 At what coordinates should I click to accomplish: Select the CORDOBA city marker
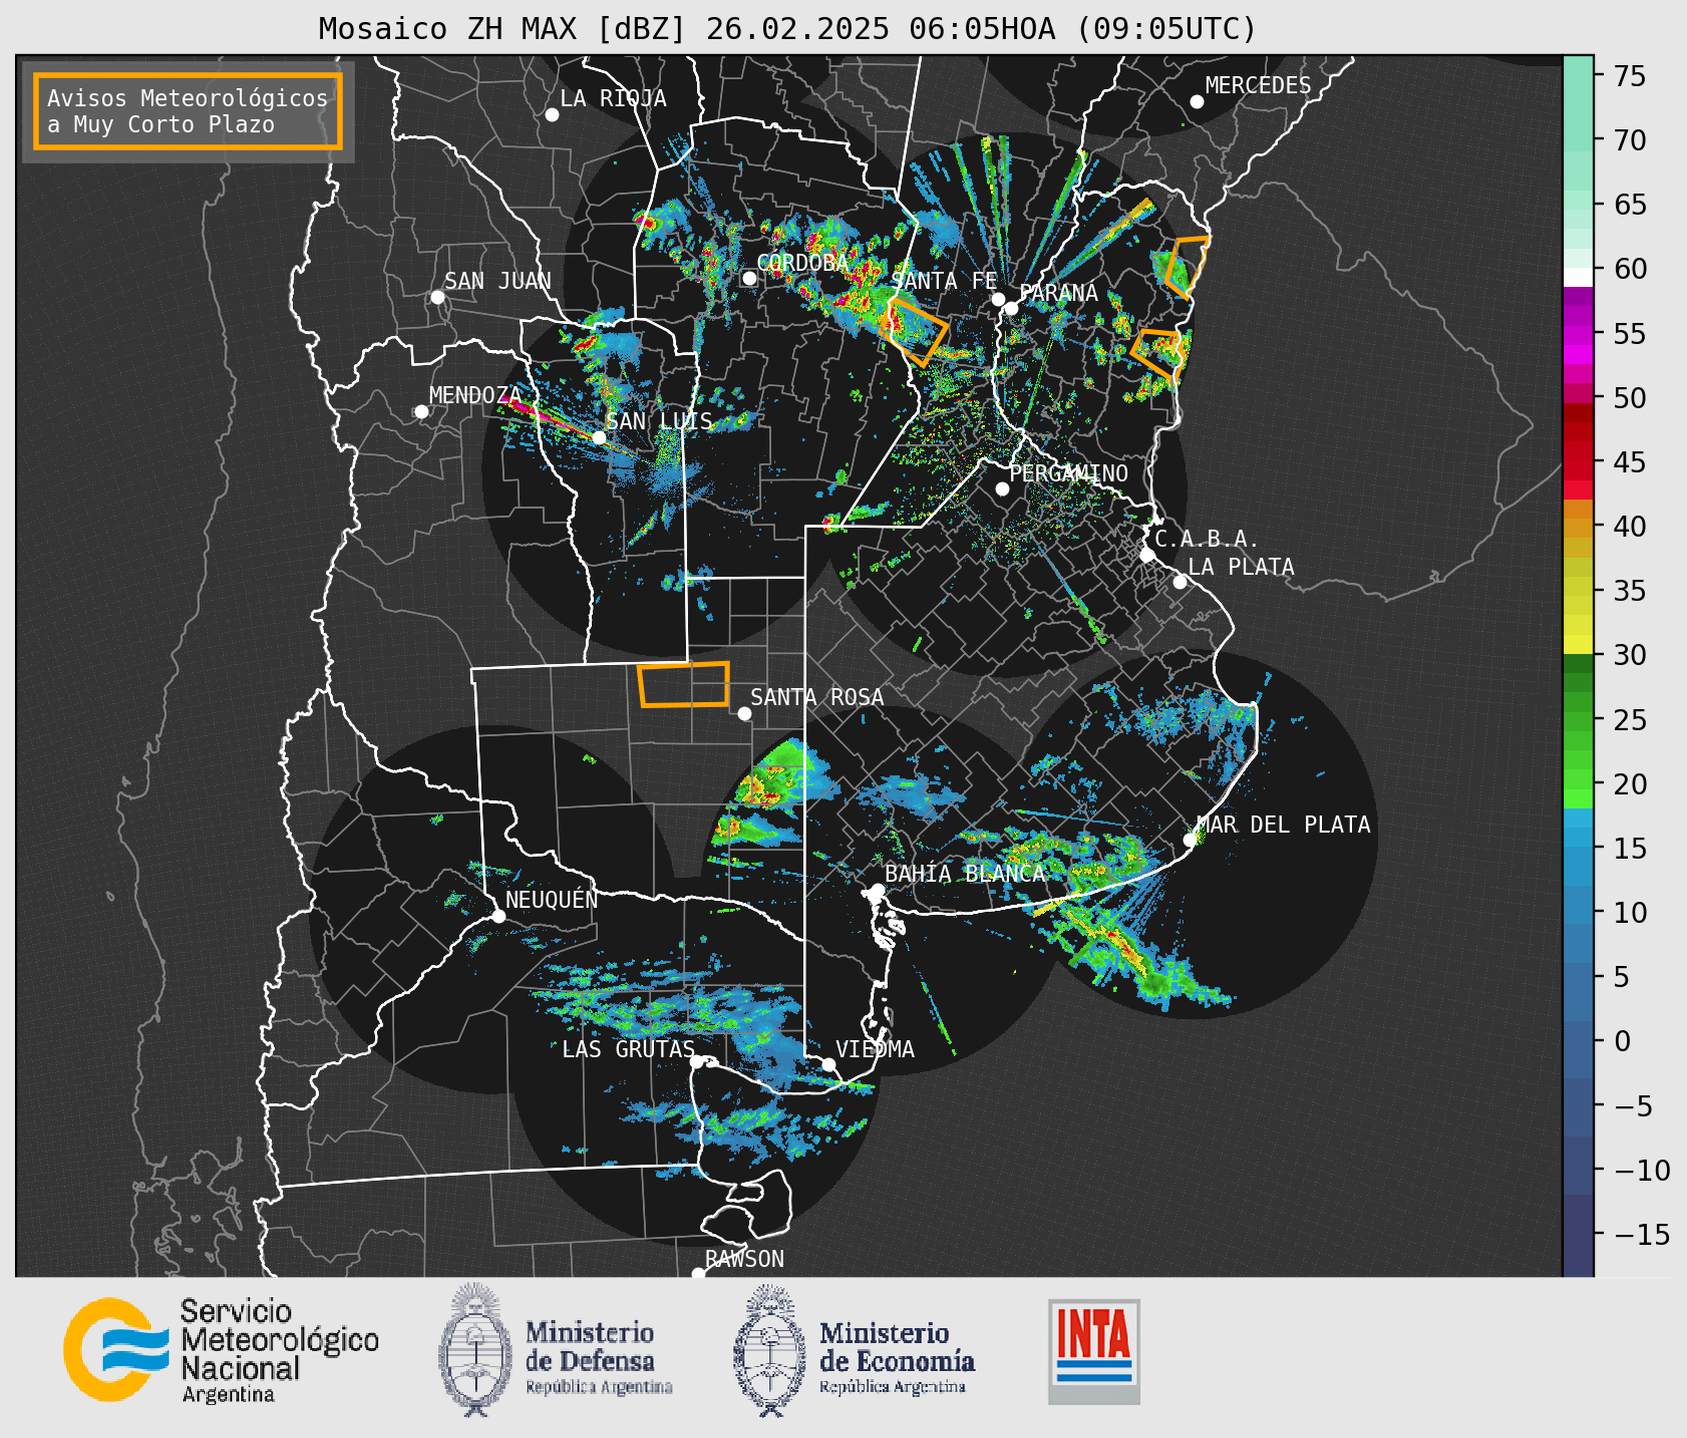tap(749, 278)
